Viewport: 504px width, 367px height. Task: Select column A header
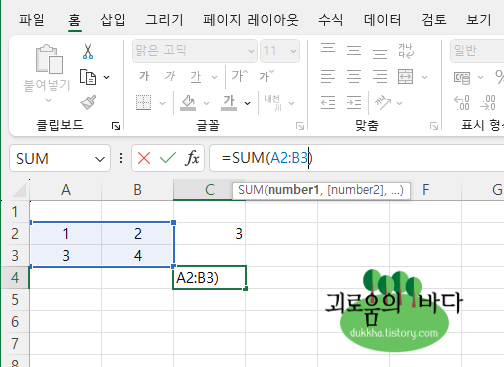point(66,190)
